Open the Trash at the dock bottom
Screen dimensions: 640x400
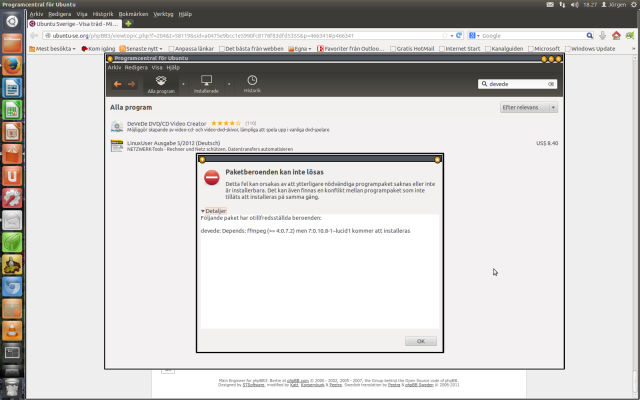tap(12, 388)
